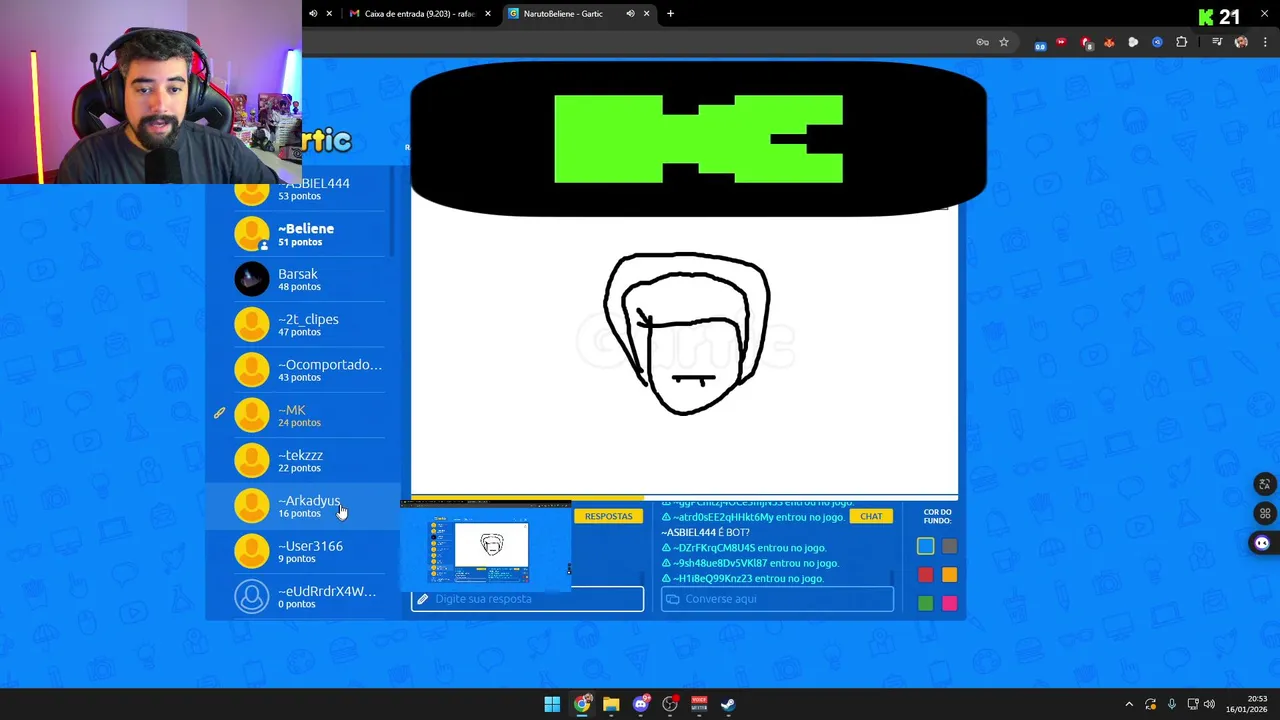Click the pencil drawer icon beside ~MK
Viewport: 1280px width, 720px height.
(219, 412)
